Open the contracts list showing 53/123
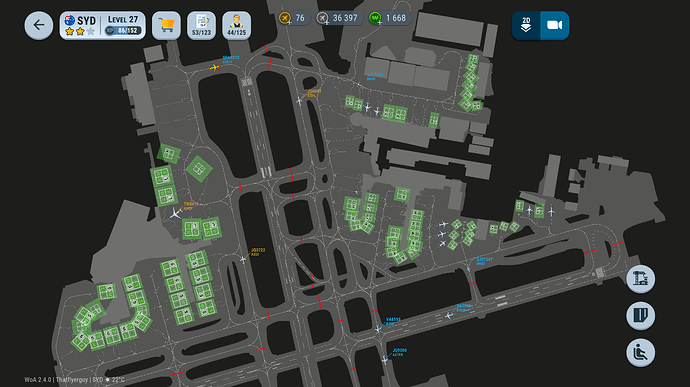 point(202,26)
